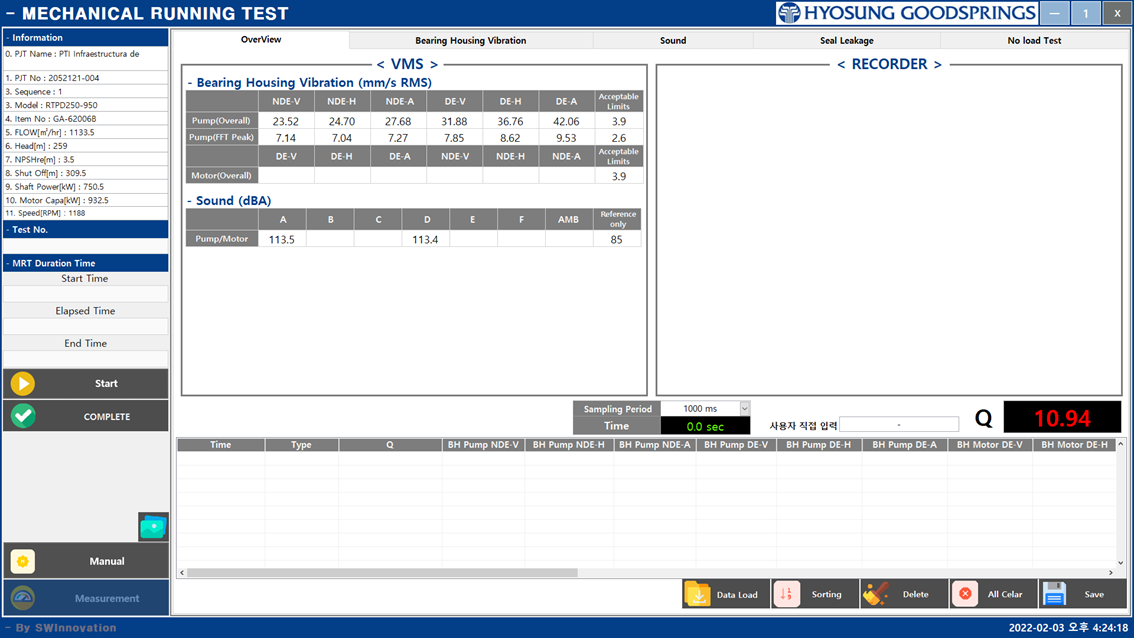The image size is (1134, 638).
Task: Click the table's vertical scrollbar down arrow
Action: click(1120, 563)
